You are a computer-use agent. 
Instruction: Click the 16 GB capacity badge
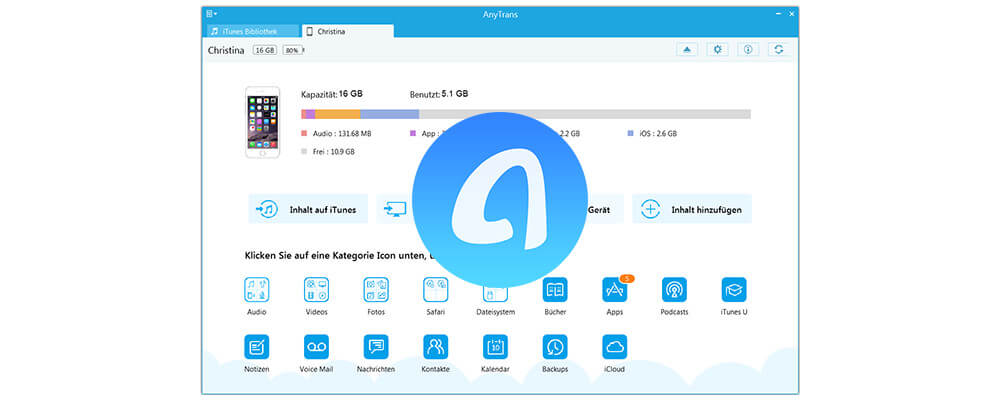pos(265,50)
